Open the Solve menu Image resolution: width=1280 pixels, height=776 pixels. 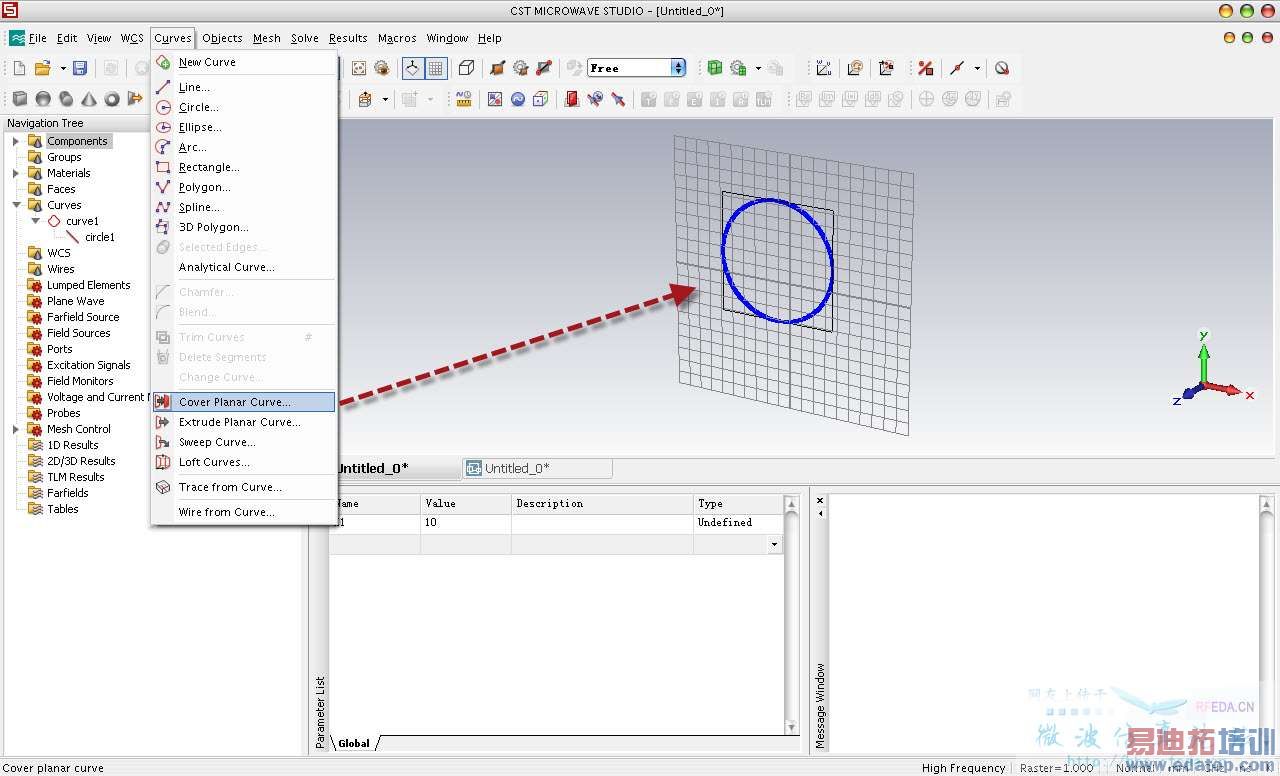[x=304, y=38]
